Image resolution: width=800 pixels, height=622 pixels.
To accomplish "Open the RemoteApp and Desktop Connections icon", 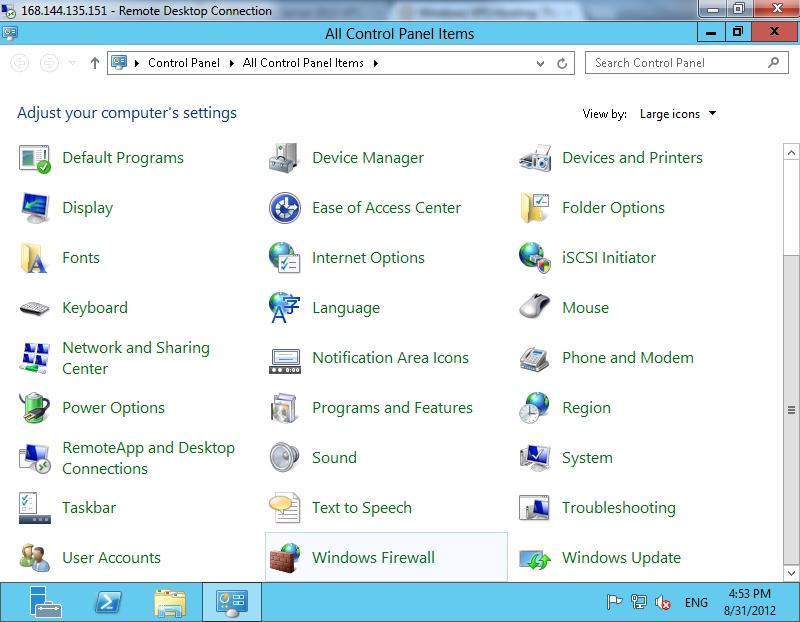I will click(x=35, y=458).
